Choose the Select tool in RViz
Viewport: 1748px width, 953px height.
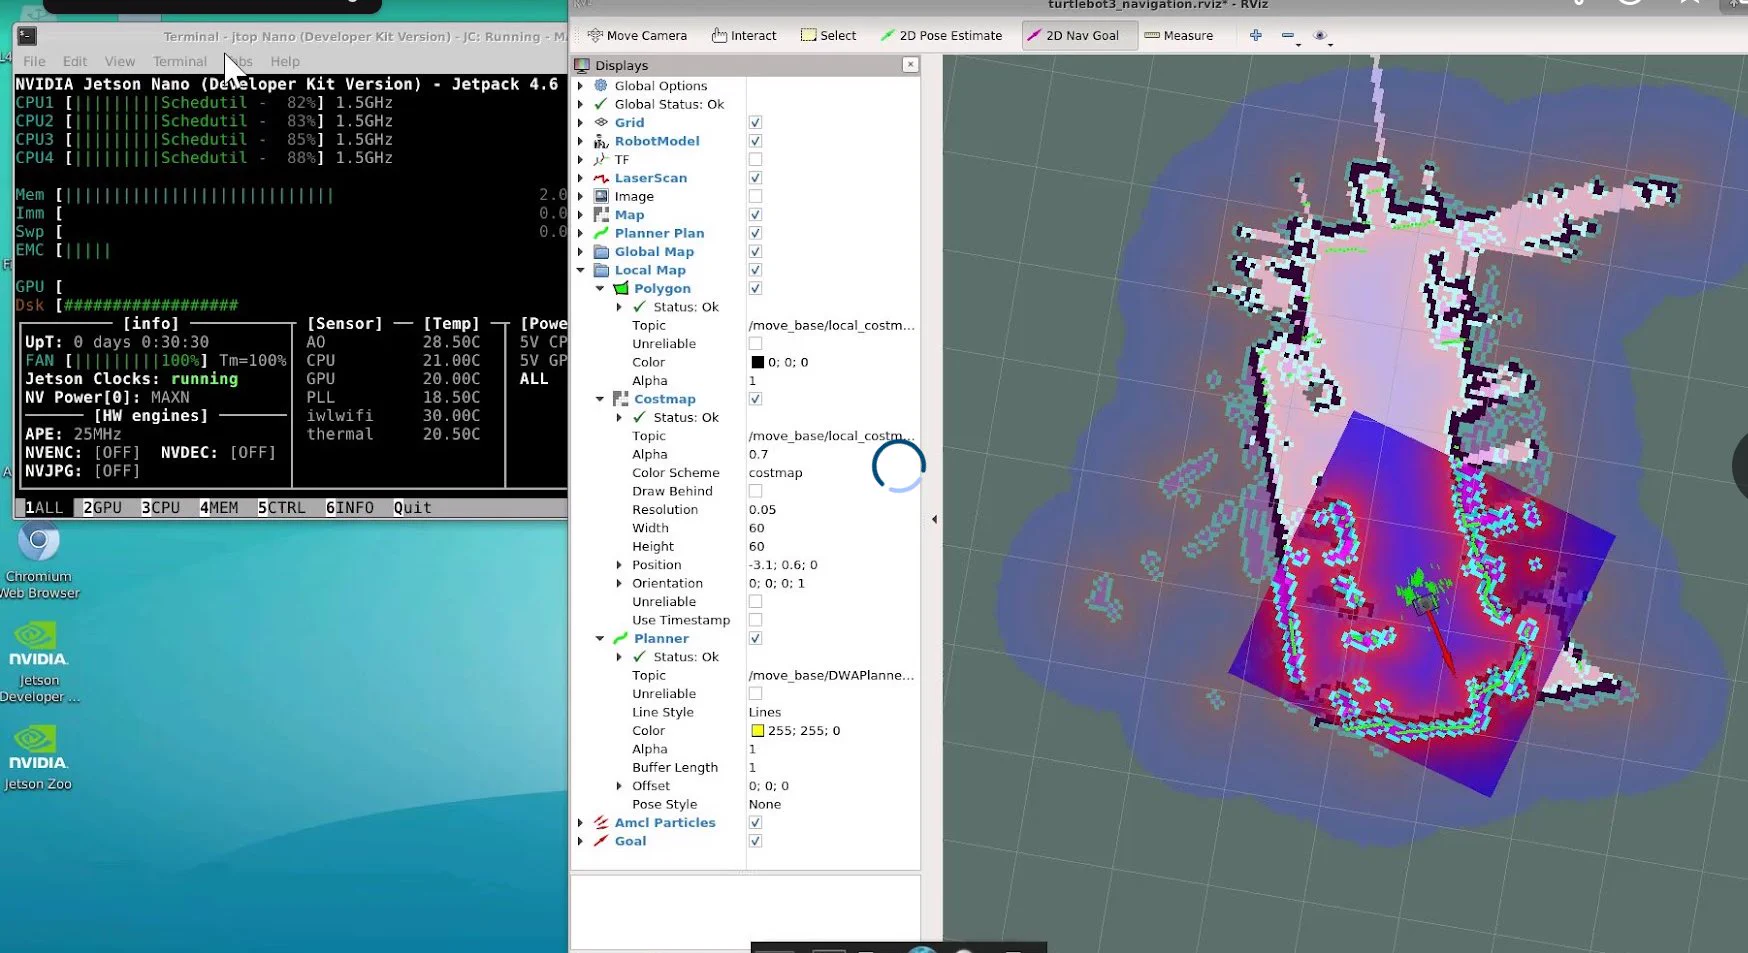coord(828,35)
